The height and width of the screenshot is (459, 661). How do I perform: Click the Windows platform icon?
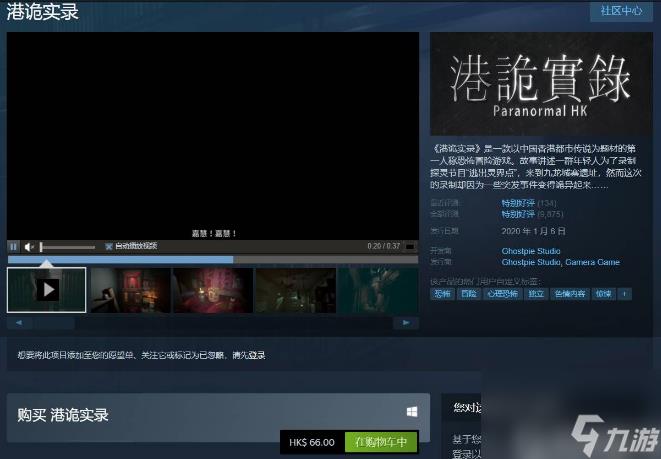[412, 411]
